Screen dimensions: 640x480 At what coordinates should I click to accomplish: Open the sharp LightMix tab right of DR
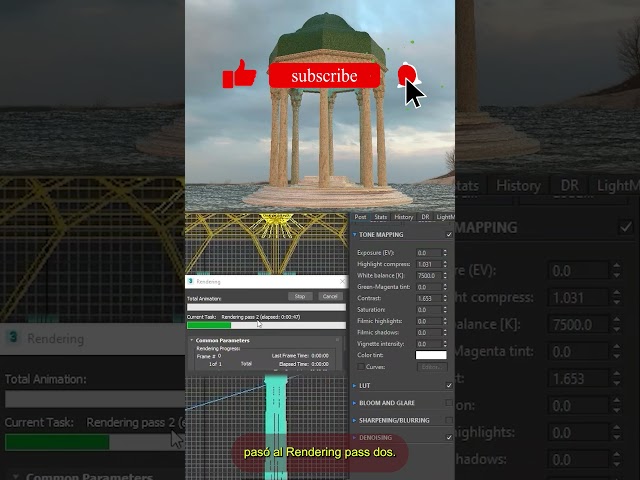(445, 217)
